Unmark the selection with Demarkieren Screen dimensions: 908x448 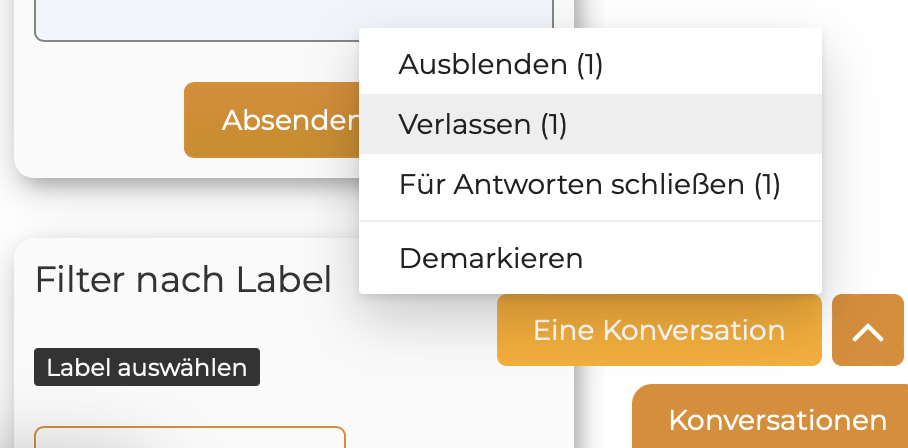click(490, 258)
